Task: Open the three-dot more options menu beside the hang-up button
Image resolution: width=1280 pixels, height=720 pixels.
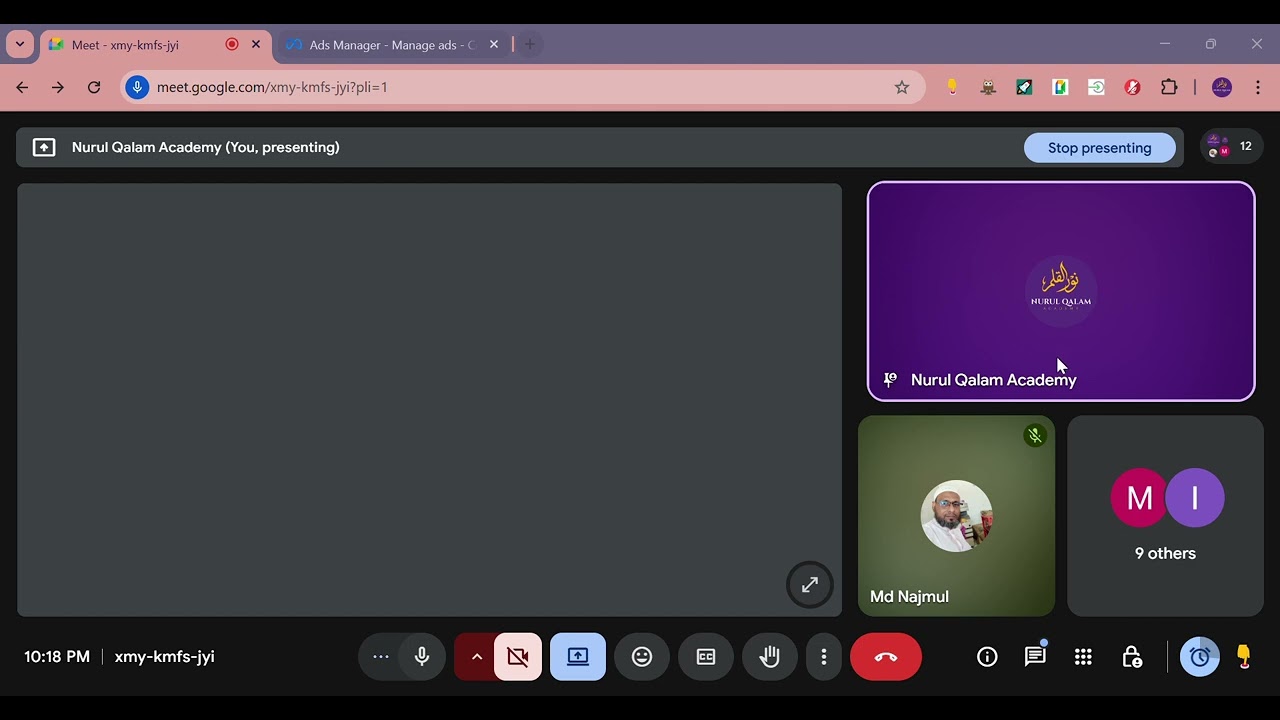Action: 824,657
